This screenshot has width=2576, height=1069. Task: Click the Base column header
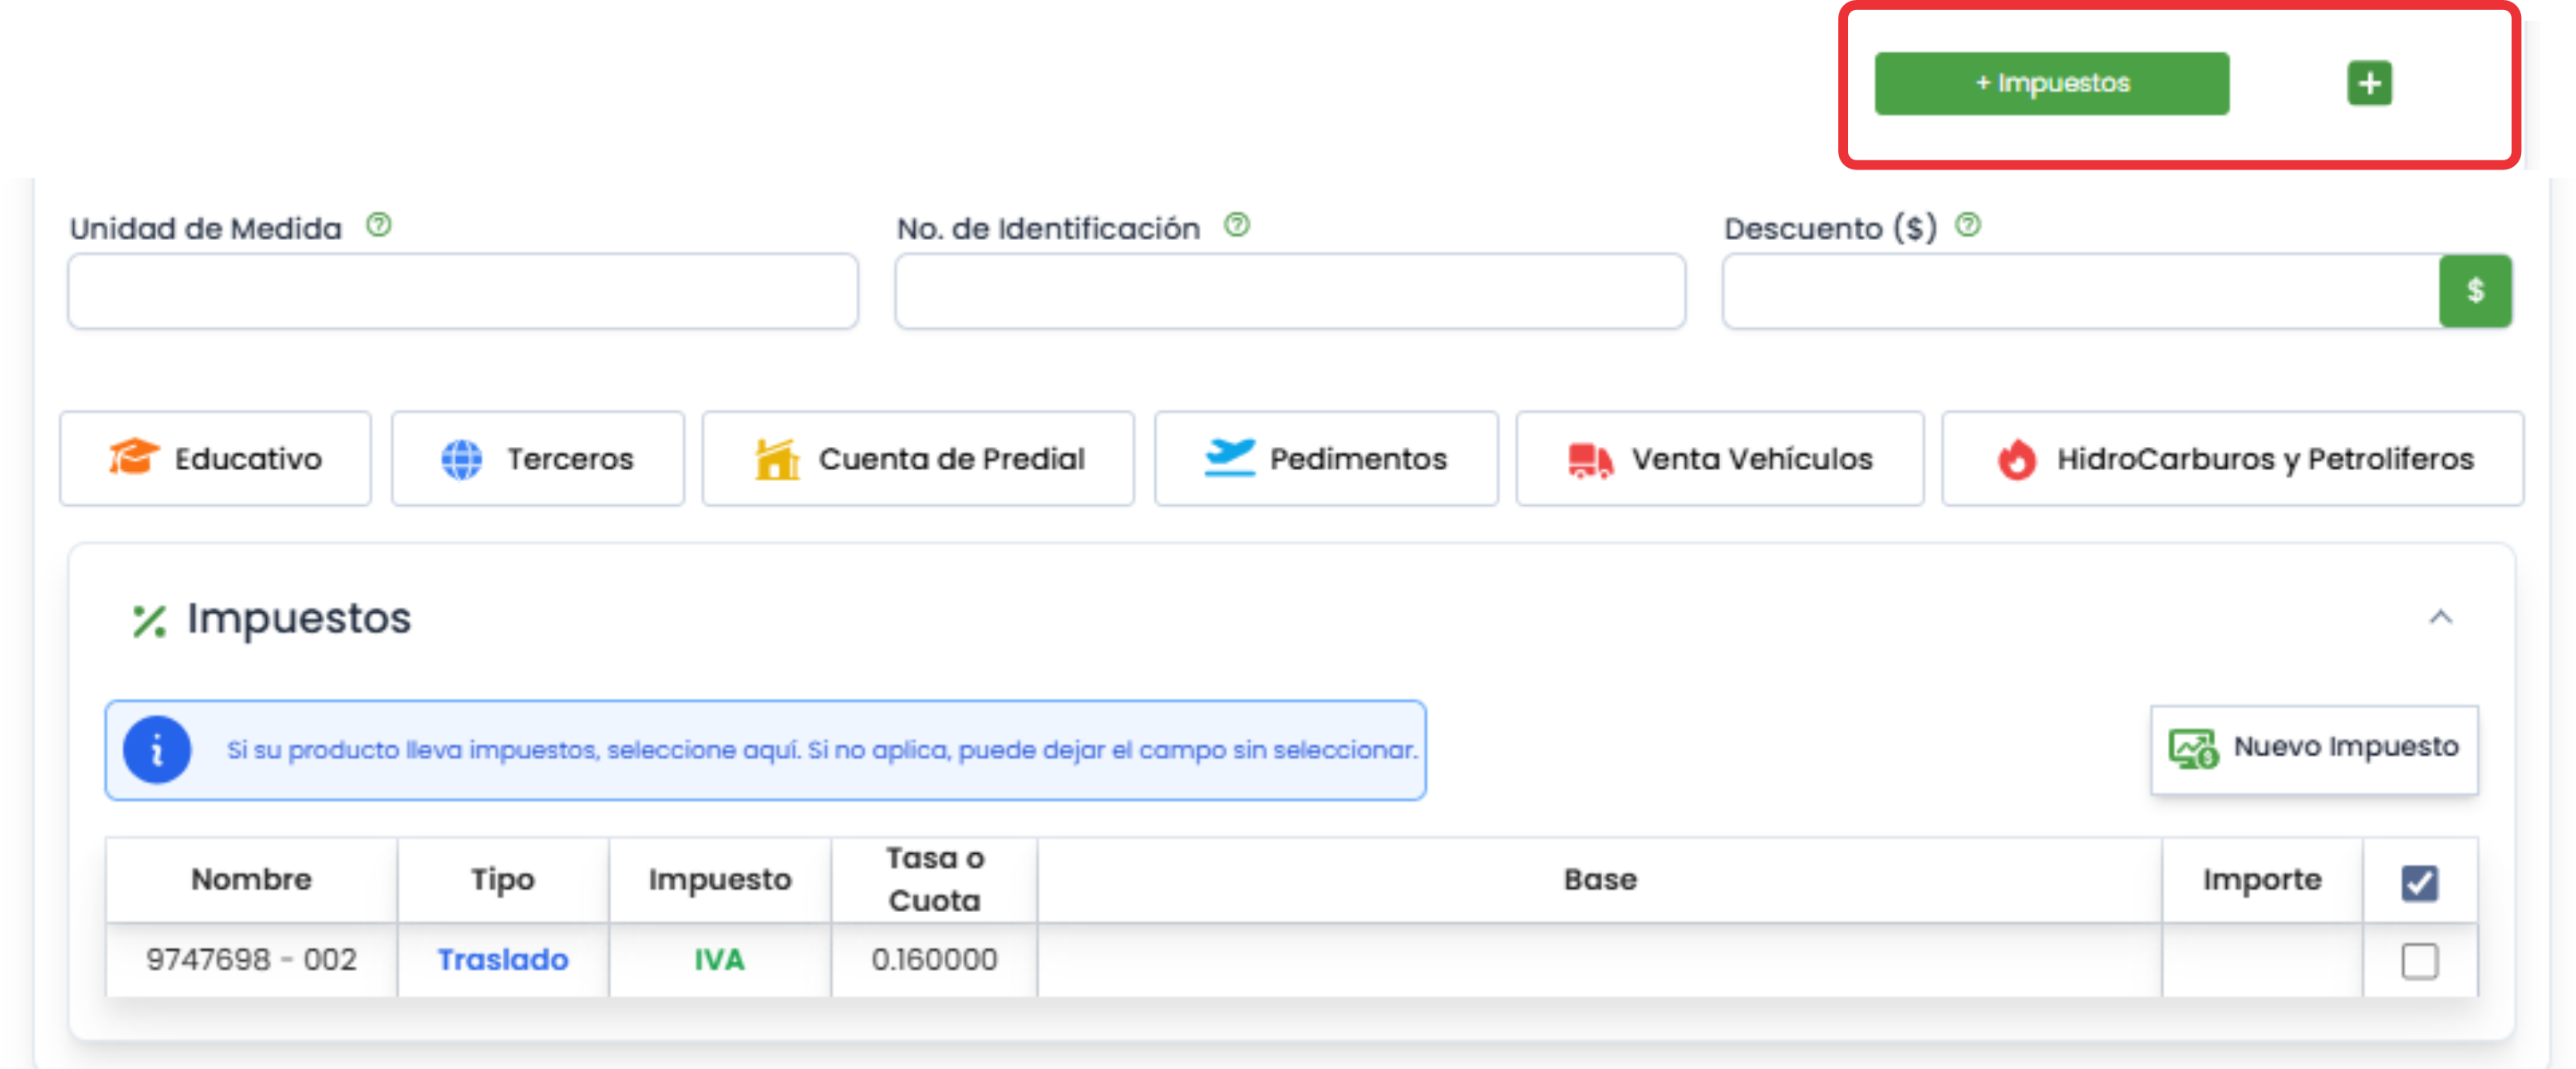click(x=1600, y=880)
